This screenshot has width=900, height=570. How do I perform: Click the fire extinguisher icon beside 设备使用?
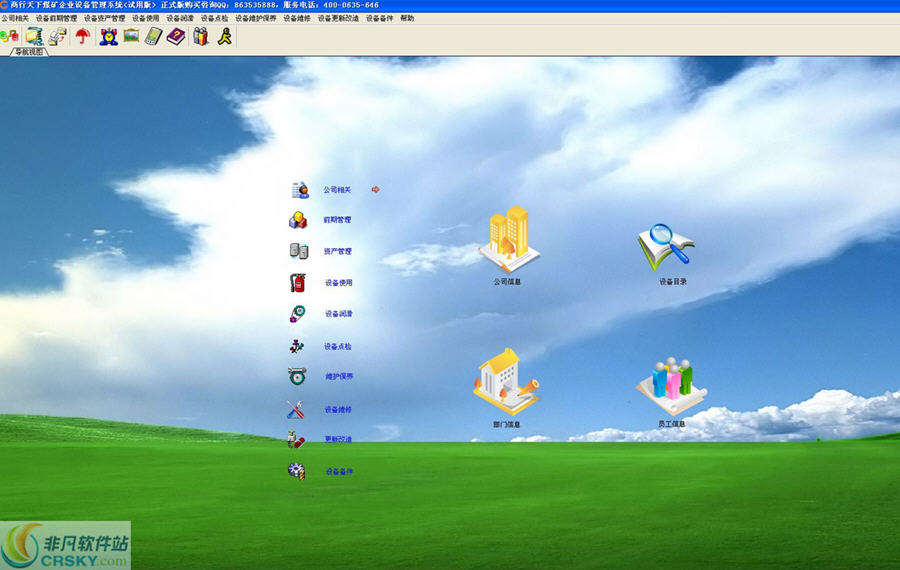point(297,282)
